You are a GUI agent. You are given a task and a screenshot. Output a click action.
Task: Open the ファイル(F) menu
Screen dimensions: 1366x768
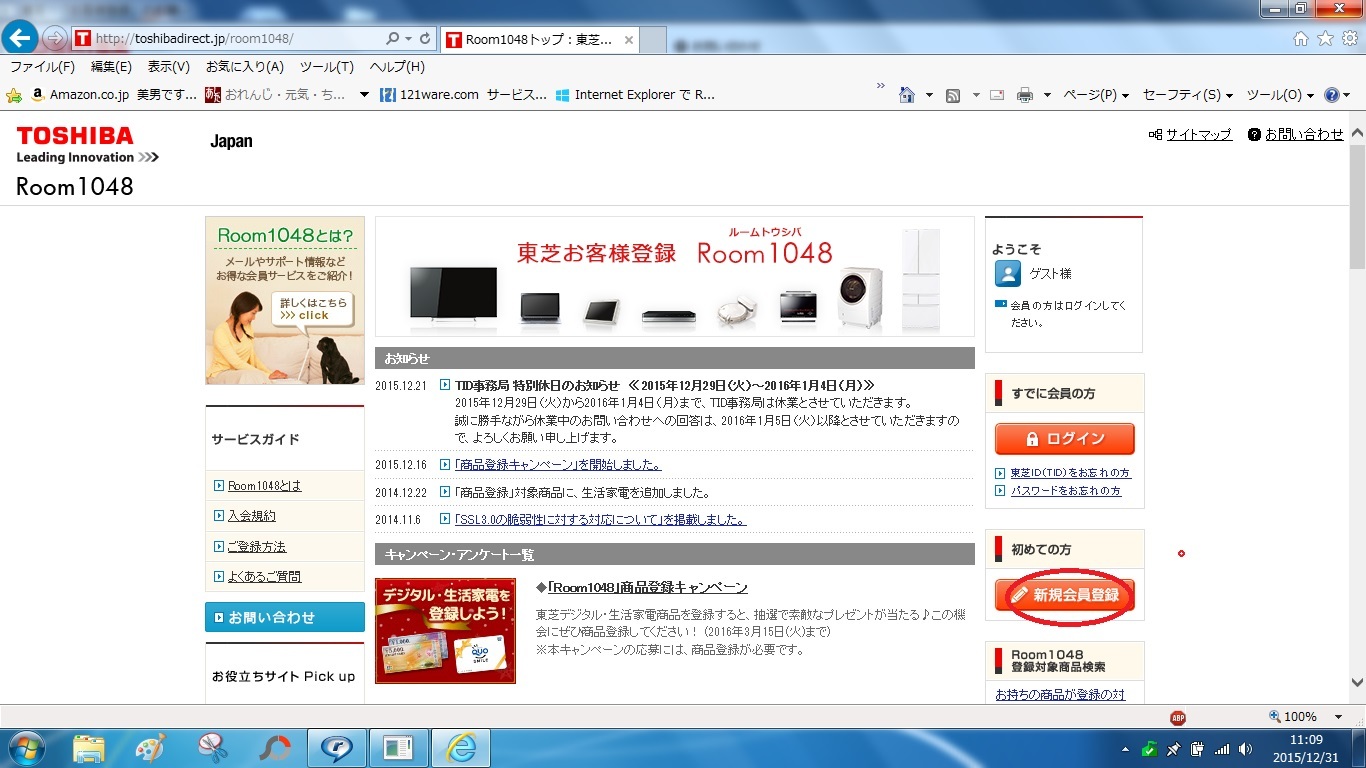(x=42, y=67)
